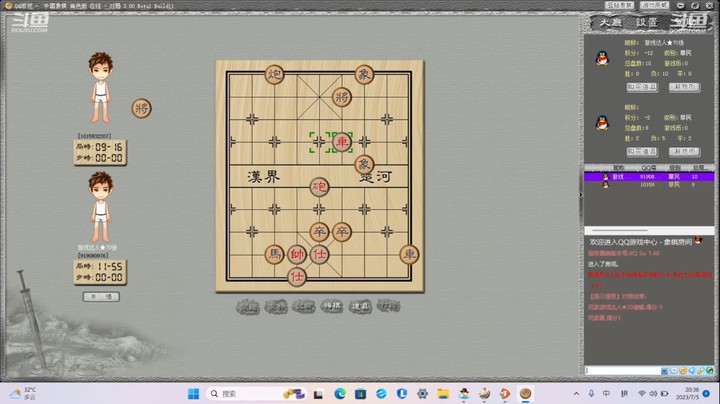Screen dimensions: 720x404
Task: Select the red 車 with green highlight brackets
Action: coord(342,142)
